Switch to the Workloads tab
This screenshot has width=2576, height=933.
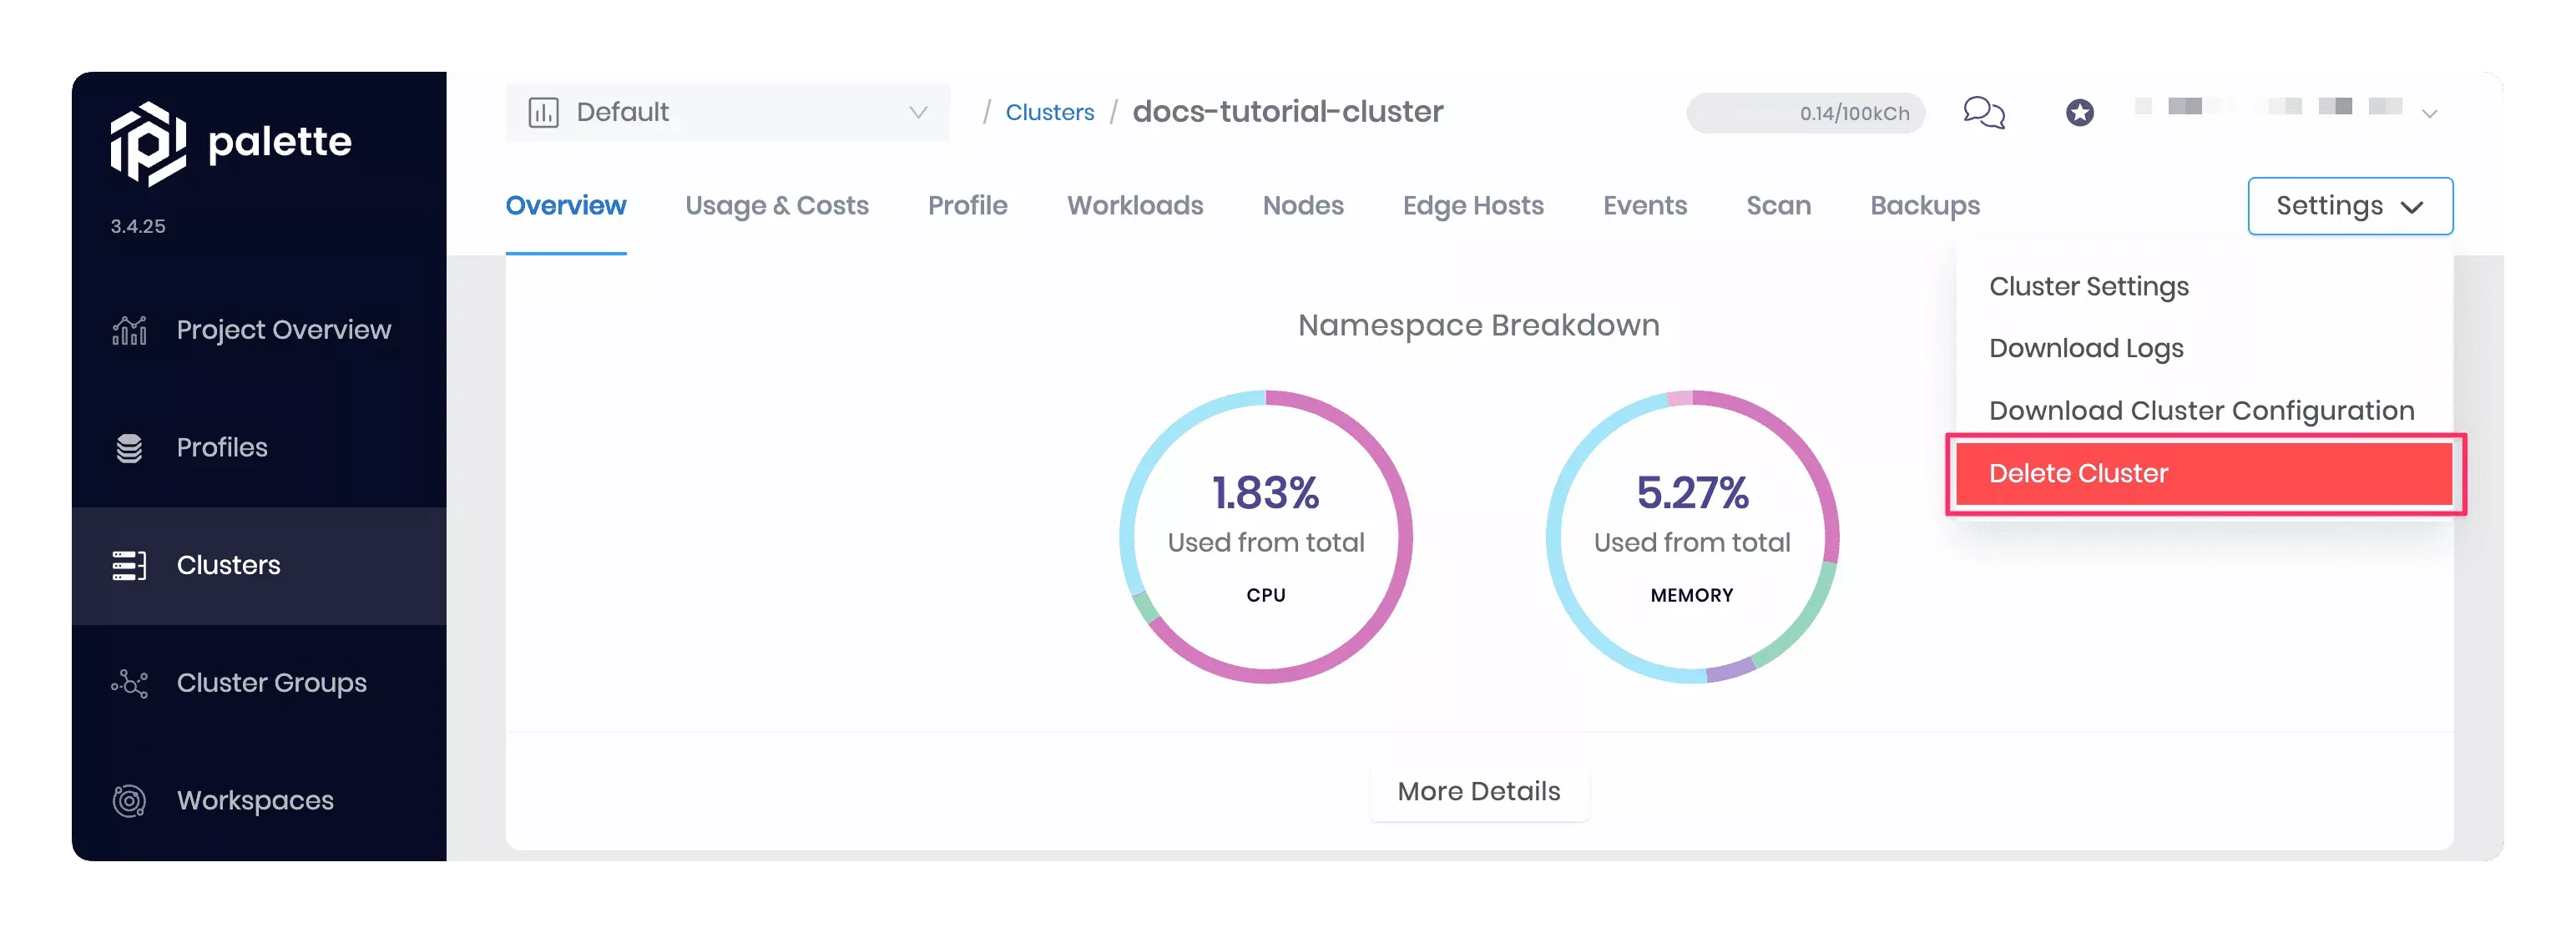(x=1135, y=205)
